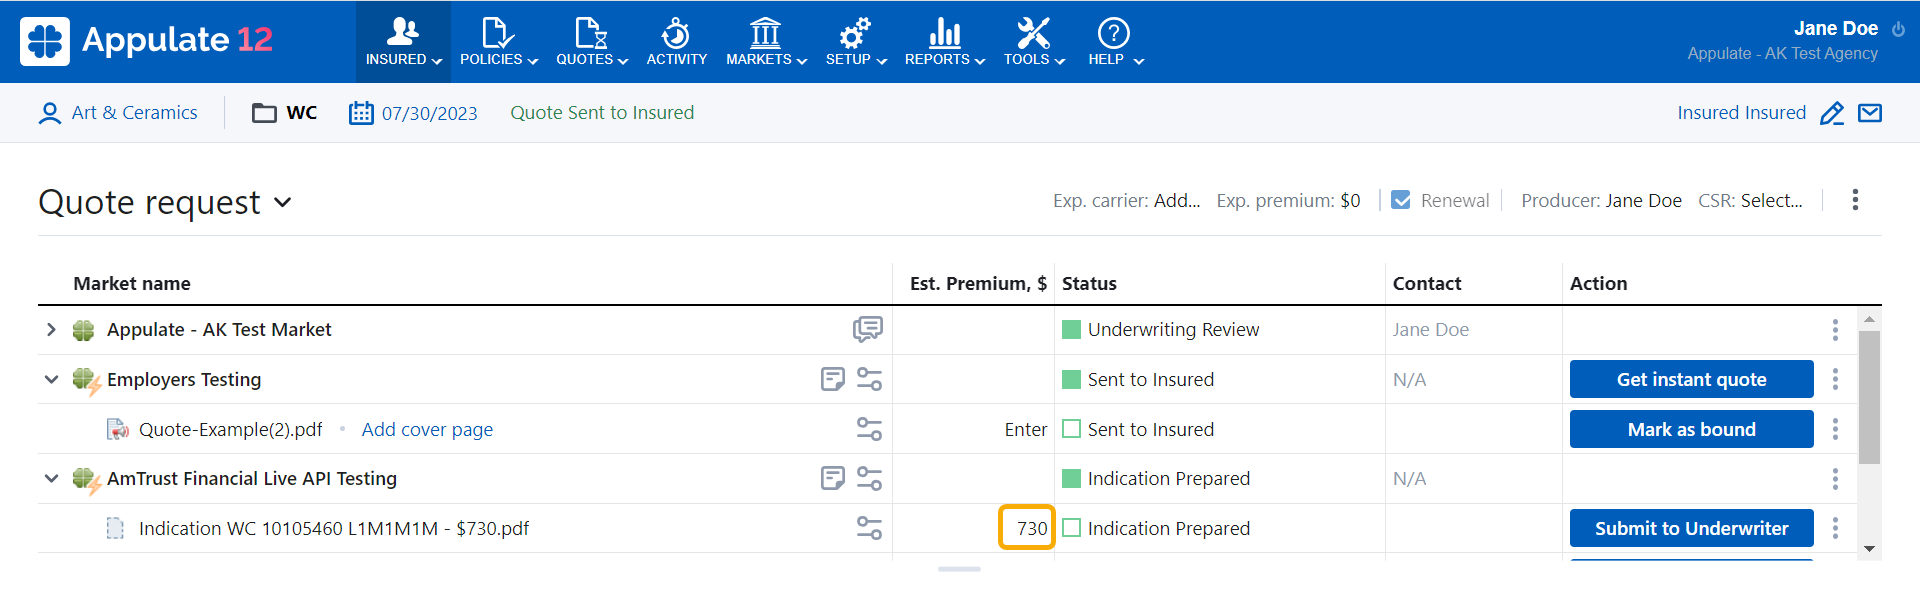Open the Reports menu
Screen dimensions: 1920x593
[945, 41]
